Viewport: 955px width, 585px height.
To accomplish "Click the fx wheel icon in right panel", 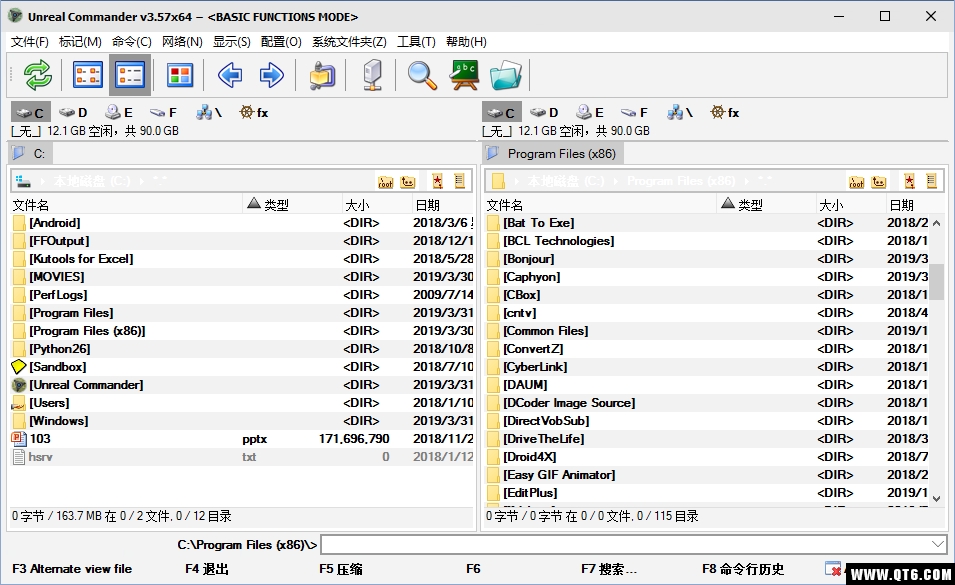I will click(x=725, y=113).
